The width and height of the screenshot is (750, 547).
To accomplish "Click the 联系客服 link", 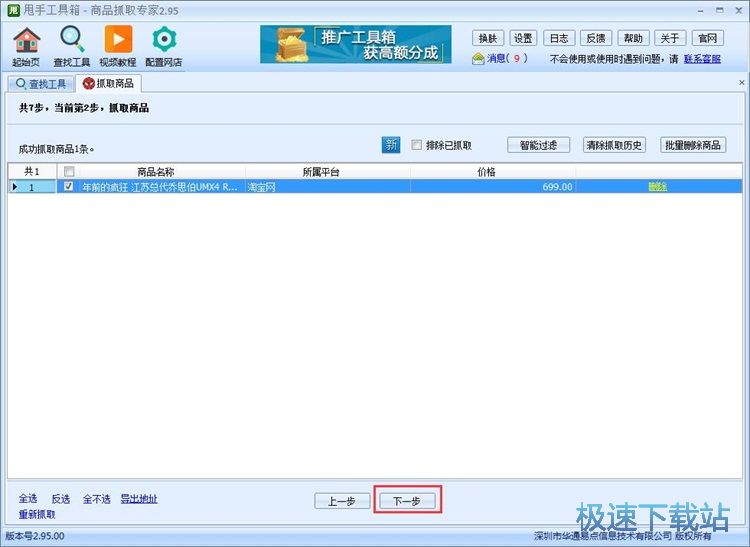I will [702, 59].
